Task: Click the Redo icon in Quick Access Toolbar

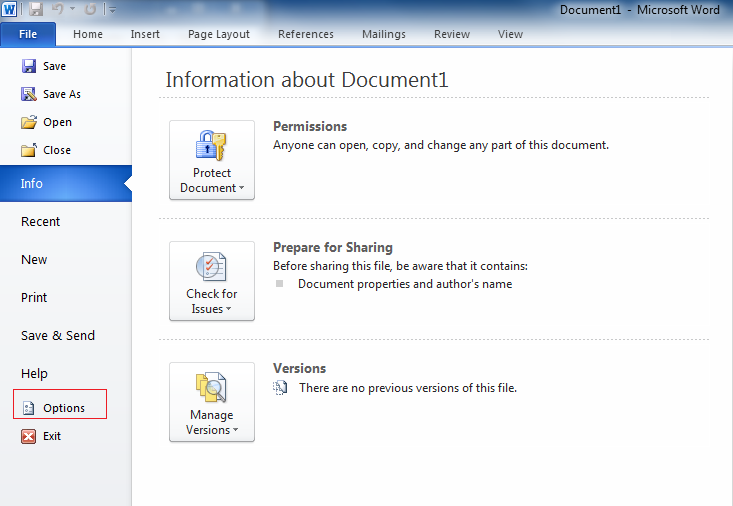Action: click(90, 9)
